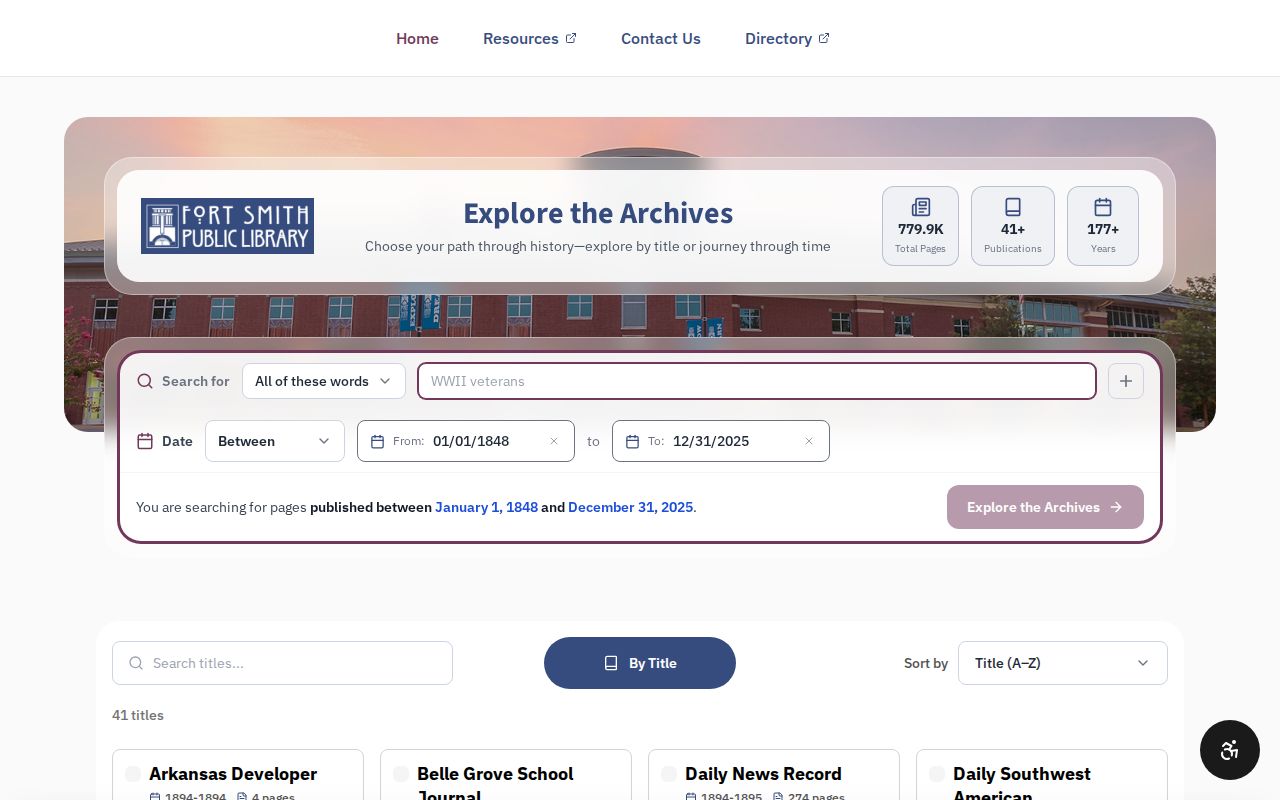Open the Daily News Record title
This screenshot has height=800, width=1280.
[763, 774]
